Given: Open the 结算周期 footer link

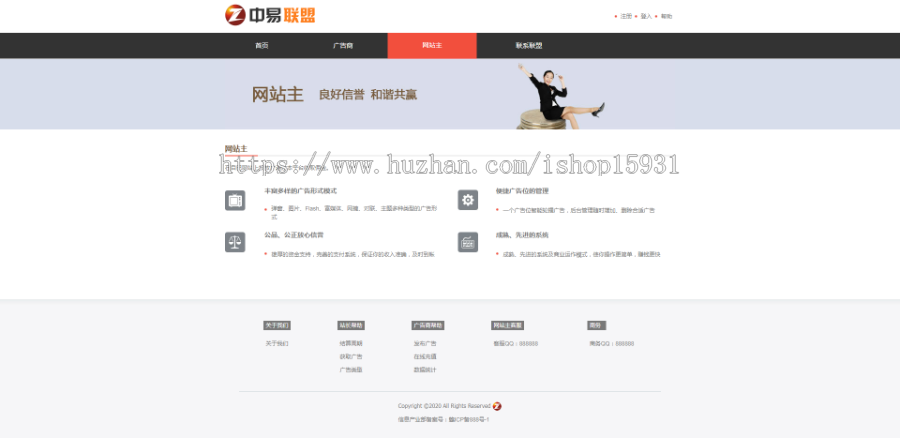Looking at the screenshot, I should 351,343.
